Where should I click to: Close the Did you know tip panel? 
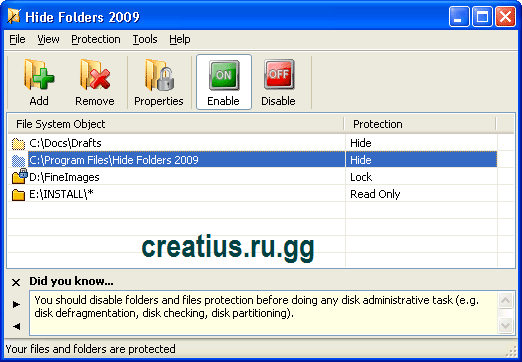(16, 283)
